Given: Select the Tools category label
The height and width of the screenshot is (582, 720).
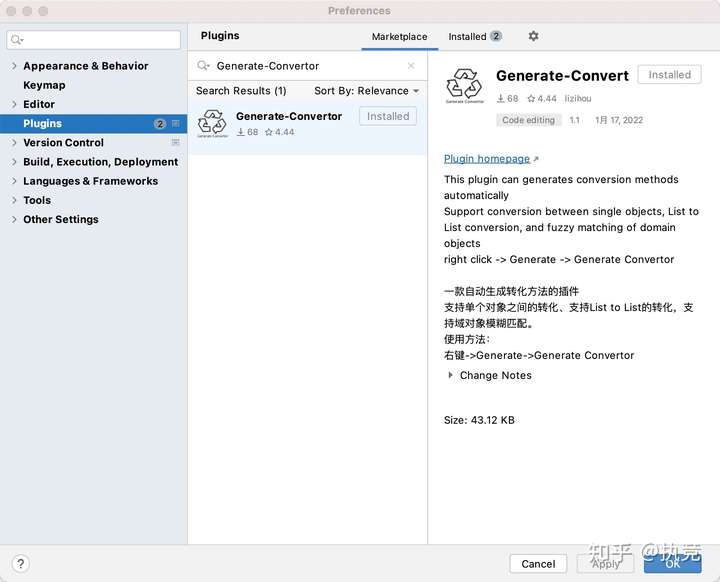Looking at the screenshot, I should 37,200.
